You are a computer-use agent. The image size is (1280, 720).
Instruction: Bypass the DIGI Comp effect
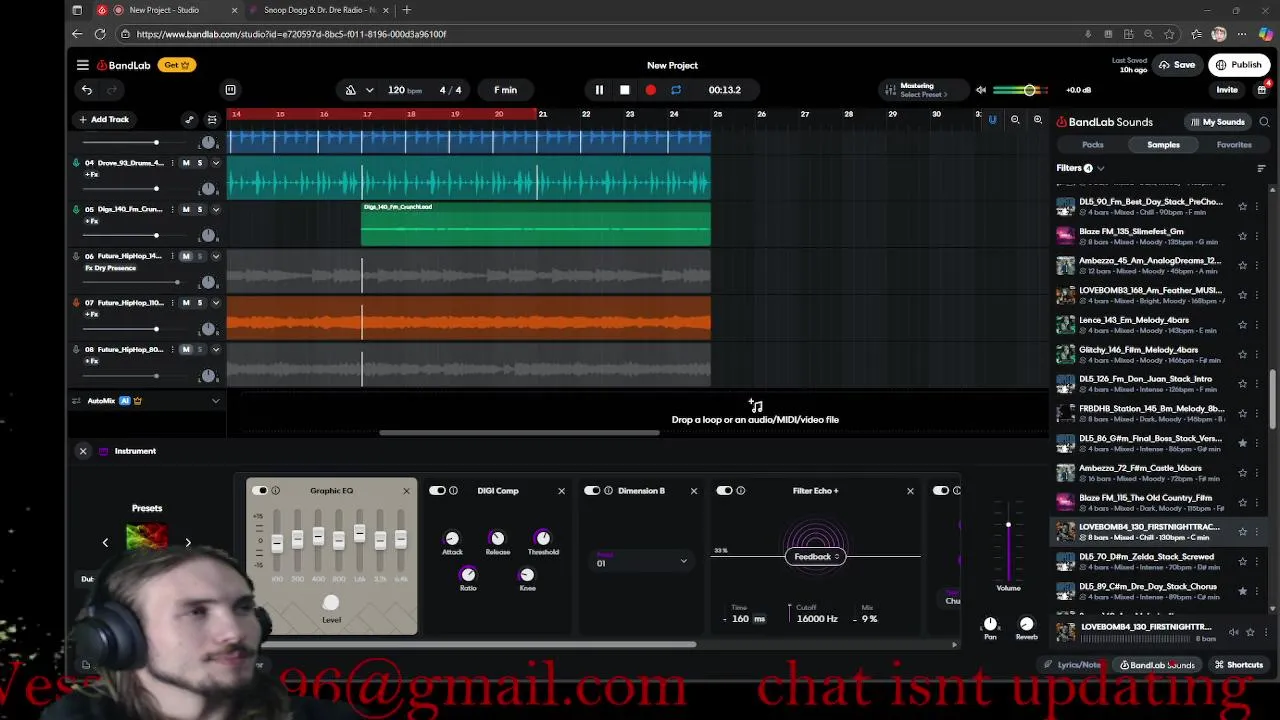437,491
